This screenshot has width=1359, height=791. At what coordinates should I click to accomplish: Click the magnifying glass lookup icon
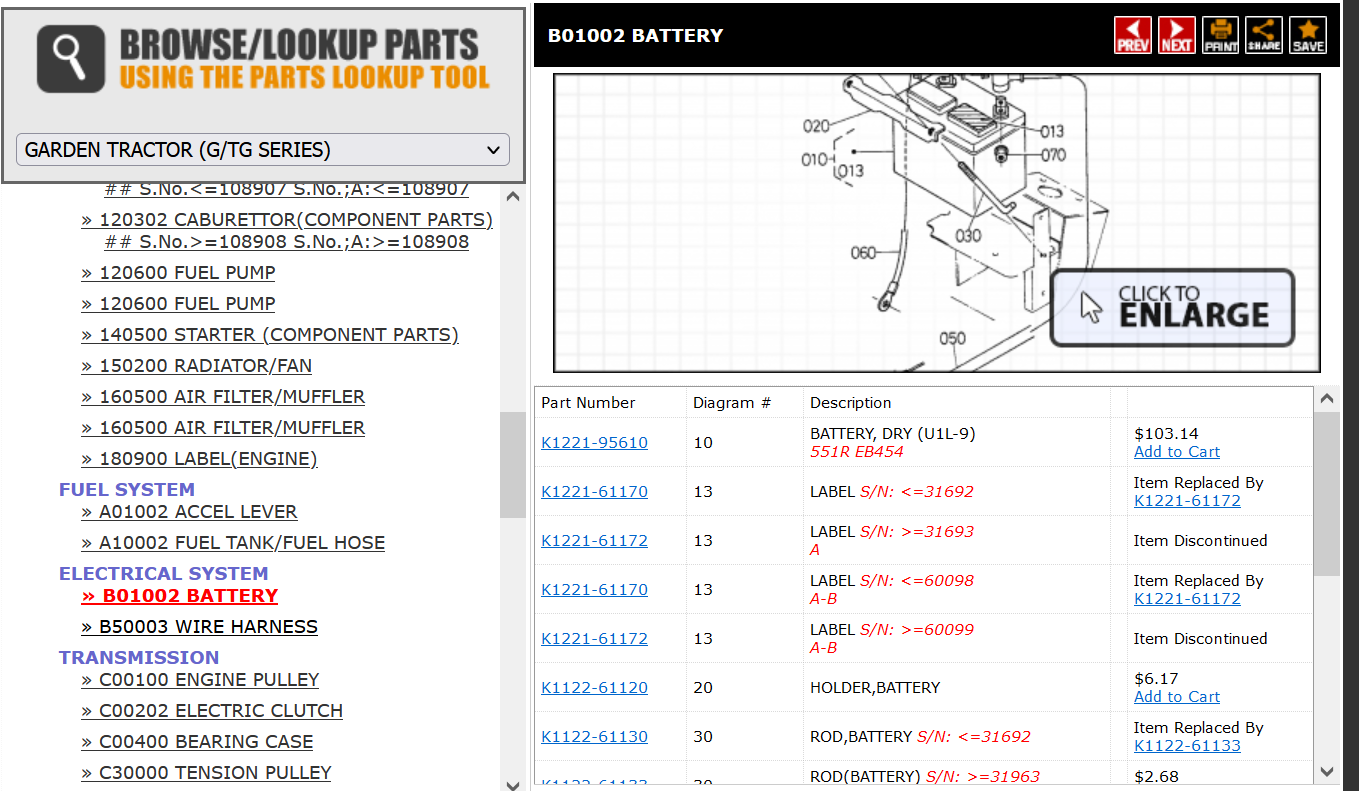tap(71, 59)
